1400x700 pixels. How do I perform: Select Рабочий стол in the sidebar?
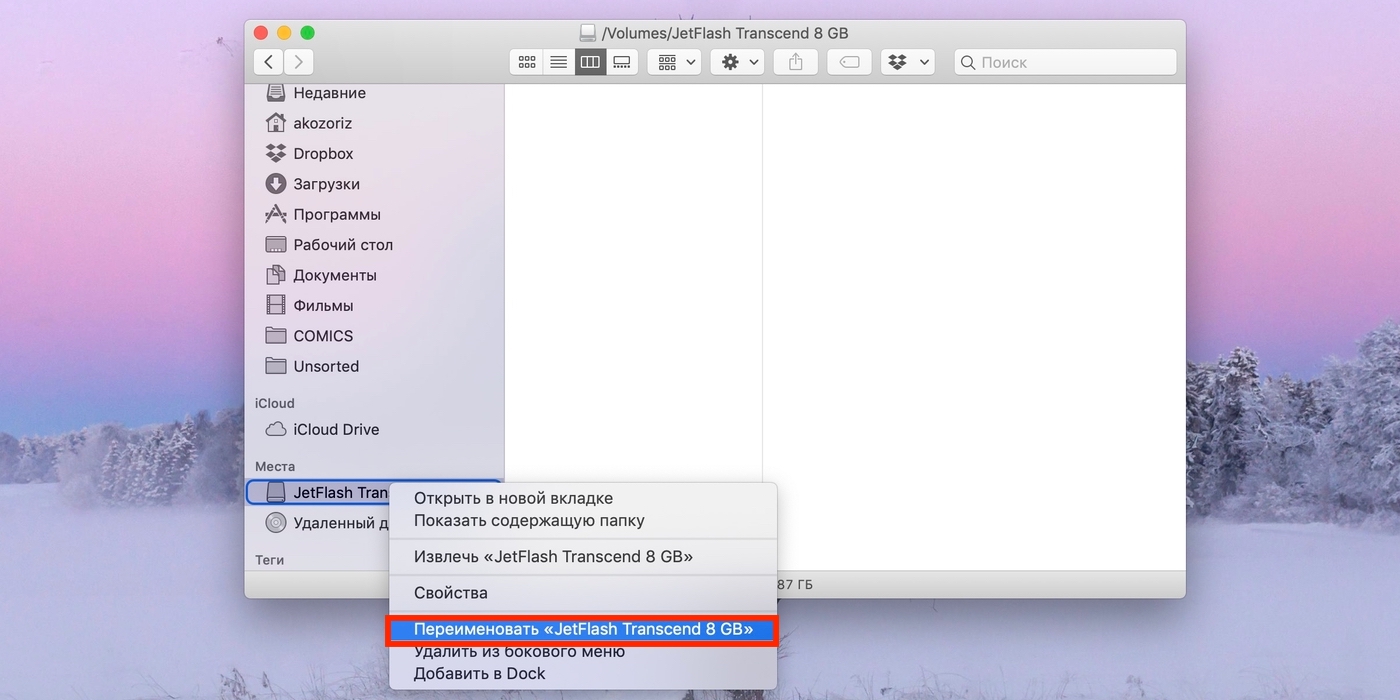[x=374, y=245]
